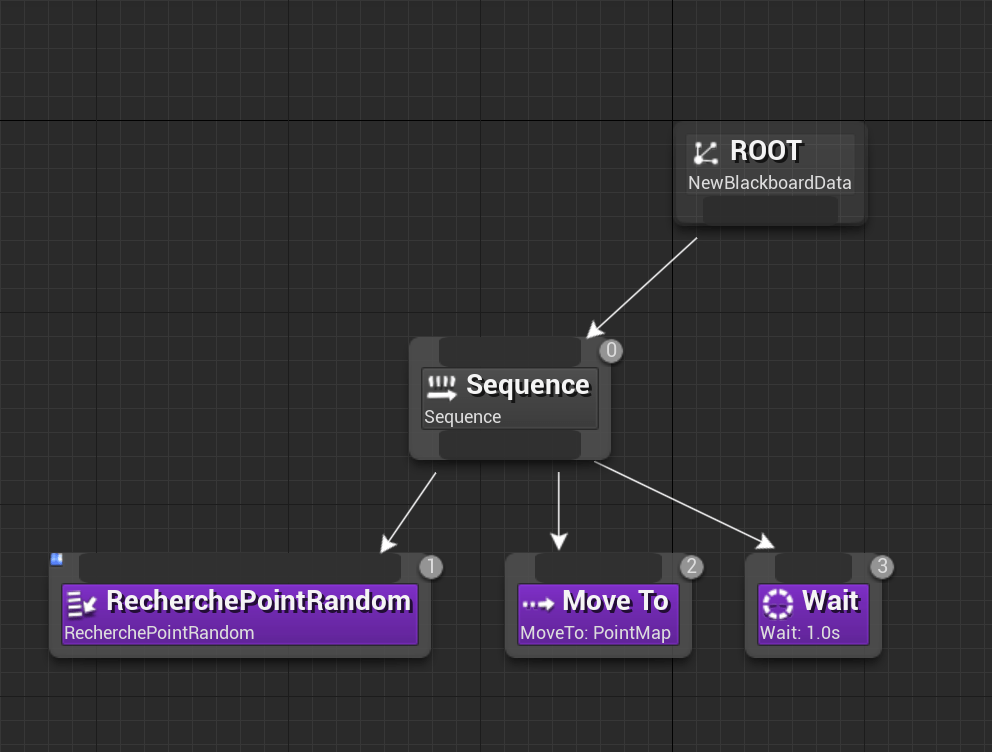Screen dimensions: 992x752
Task: Click execution index badge 3 on Wait
Action: tap(881, 567)
